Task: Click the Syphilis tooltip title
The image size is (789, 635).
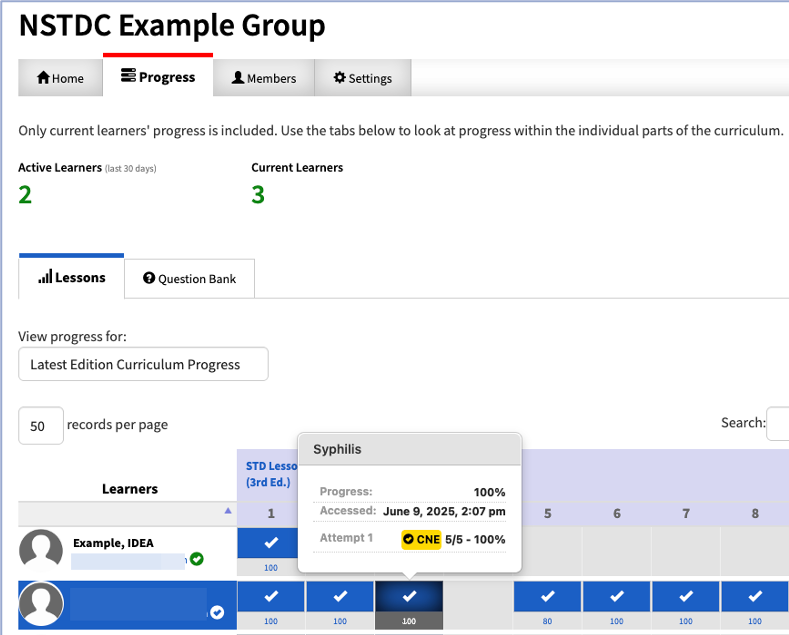Action: click(x=337, y=449)
